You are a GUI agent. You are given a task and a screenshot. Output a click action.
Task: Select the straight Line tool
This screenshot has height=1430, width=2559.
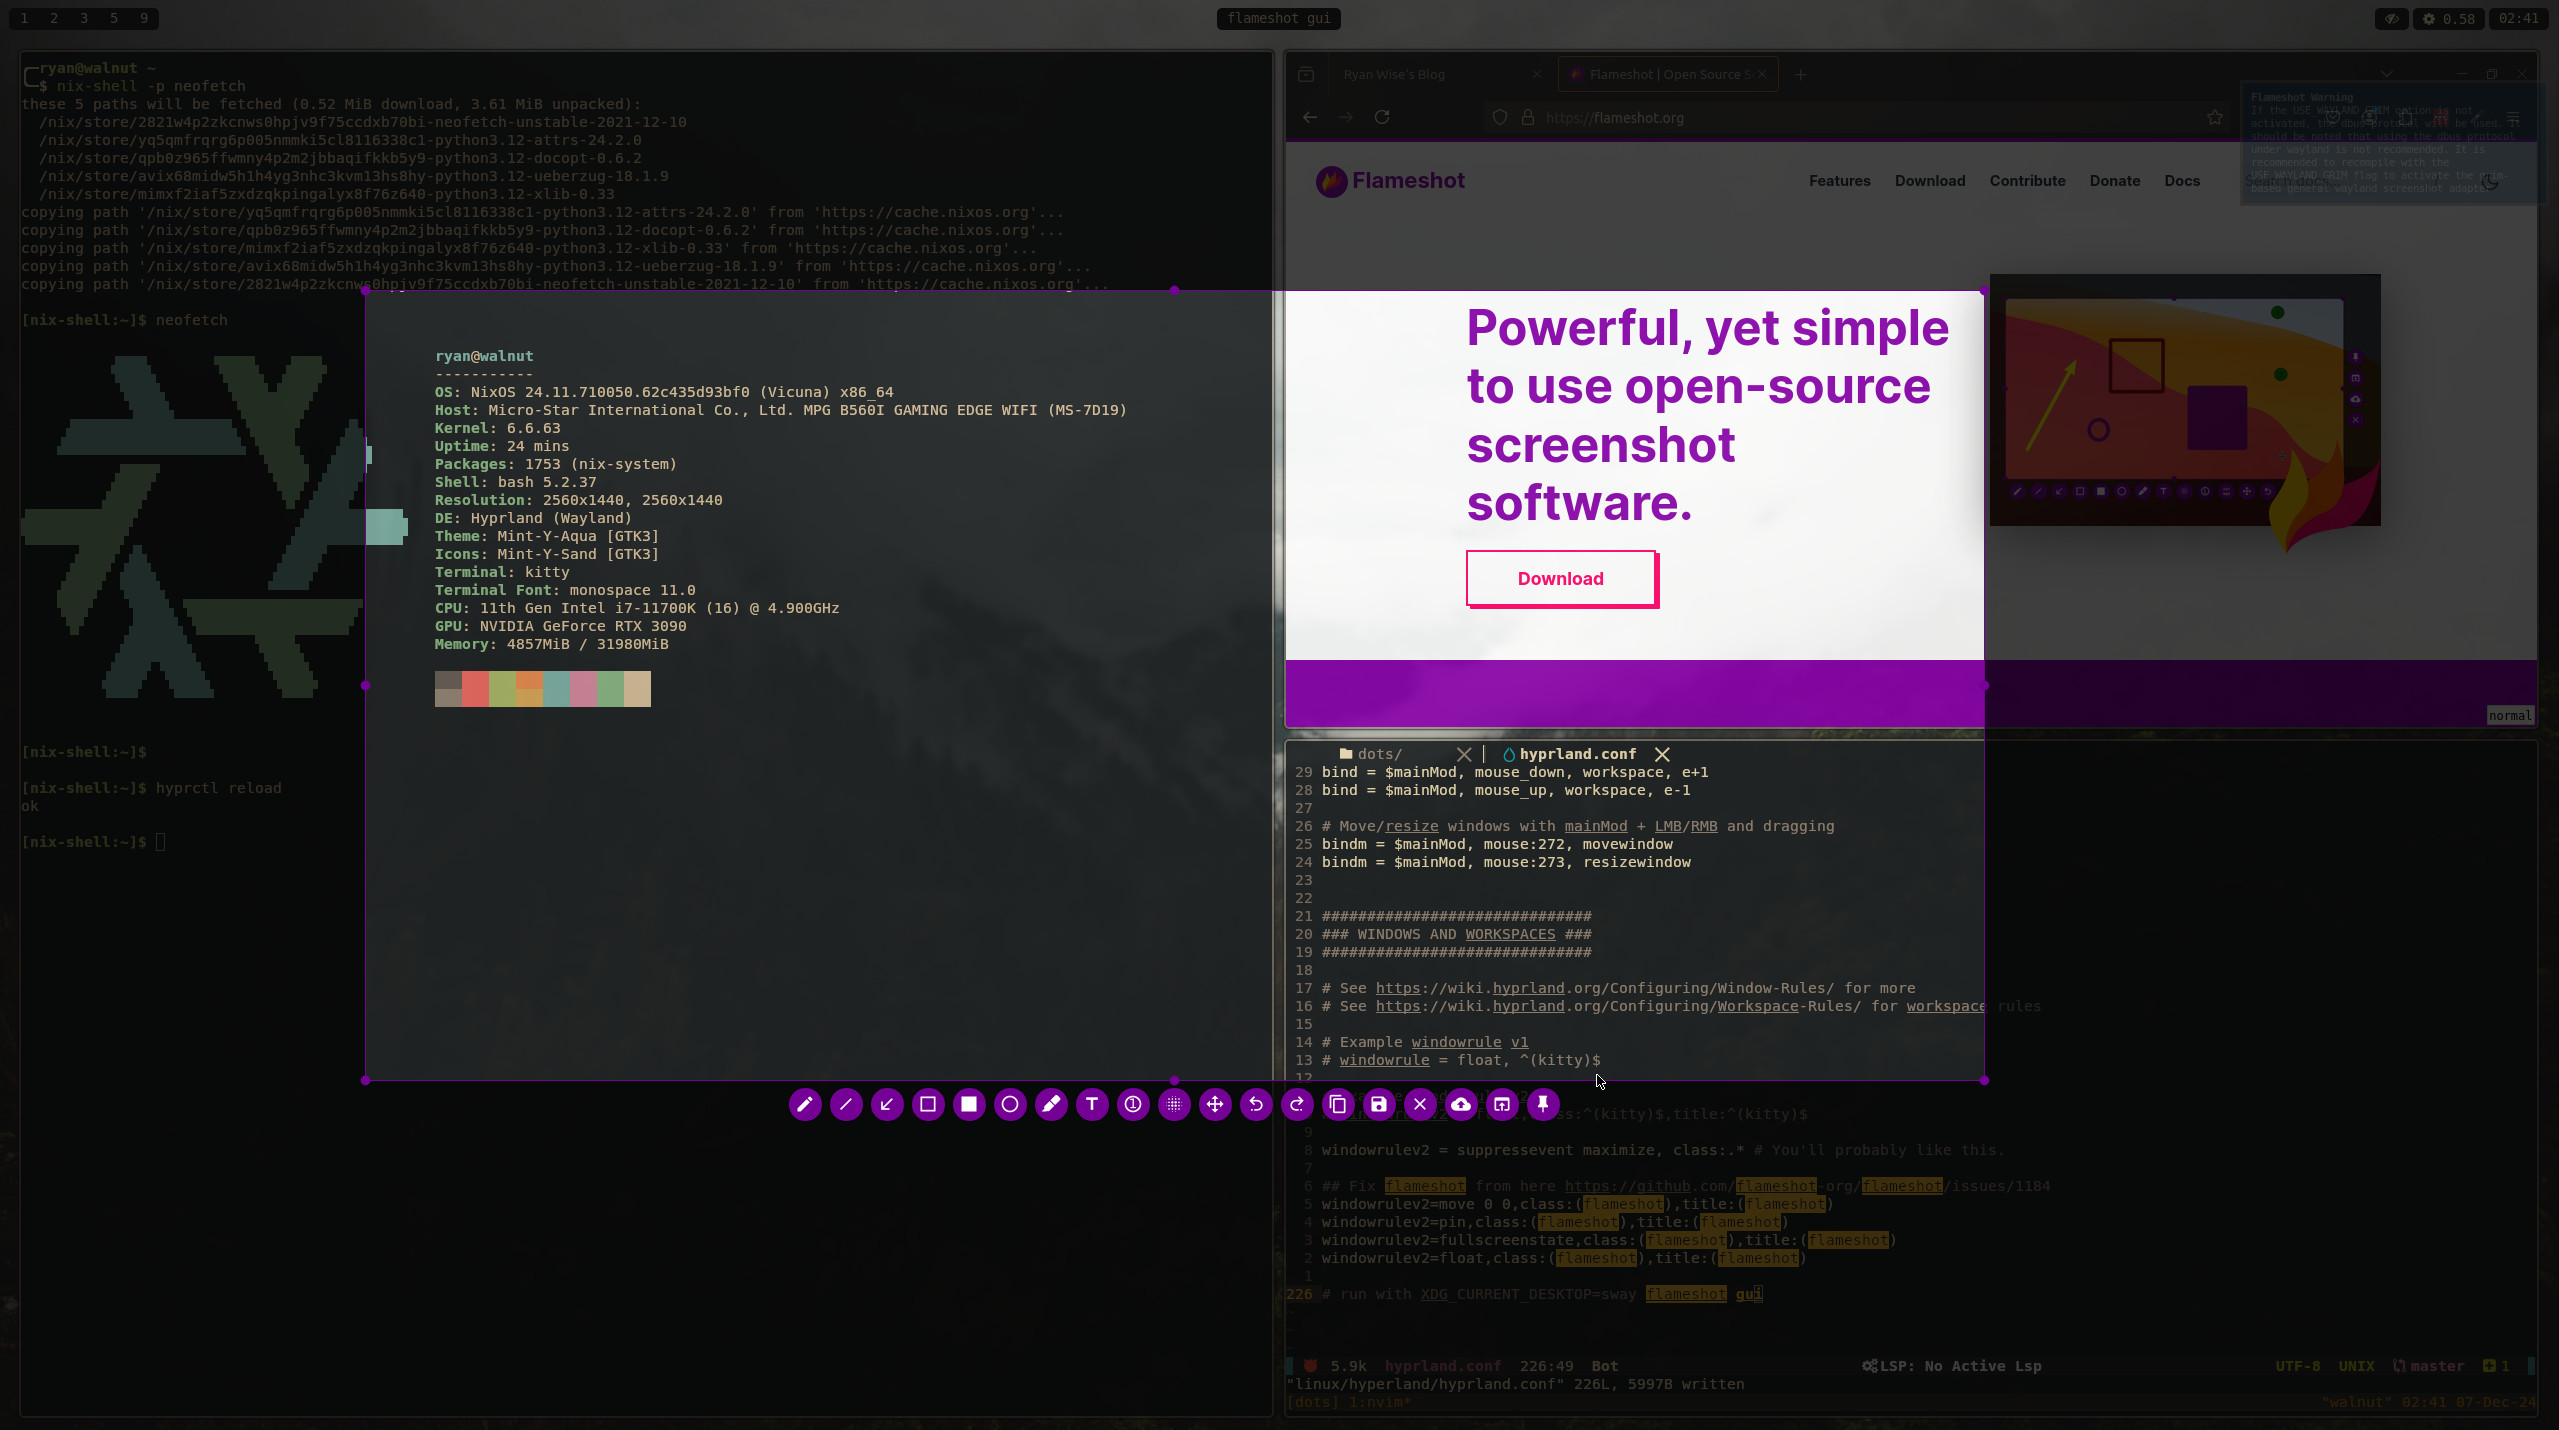point(846,1104)
